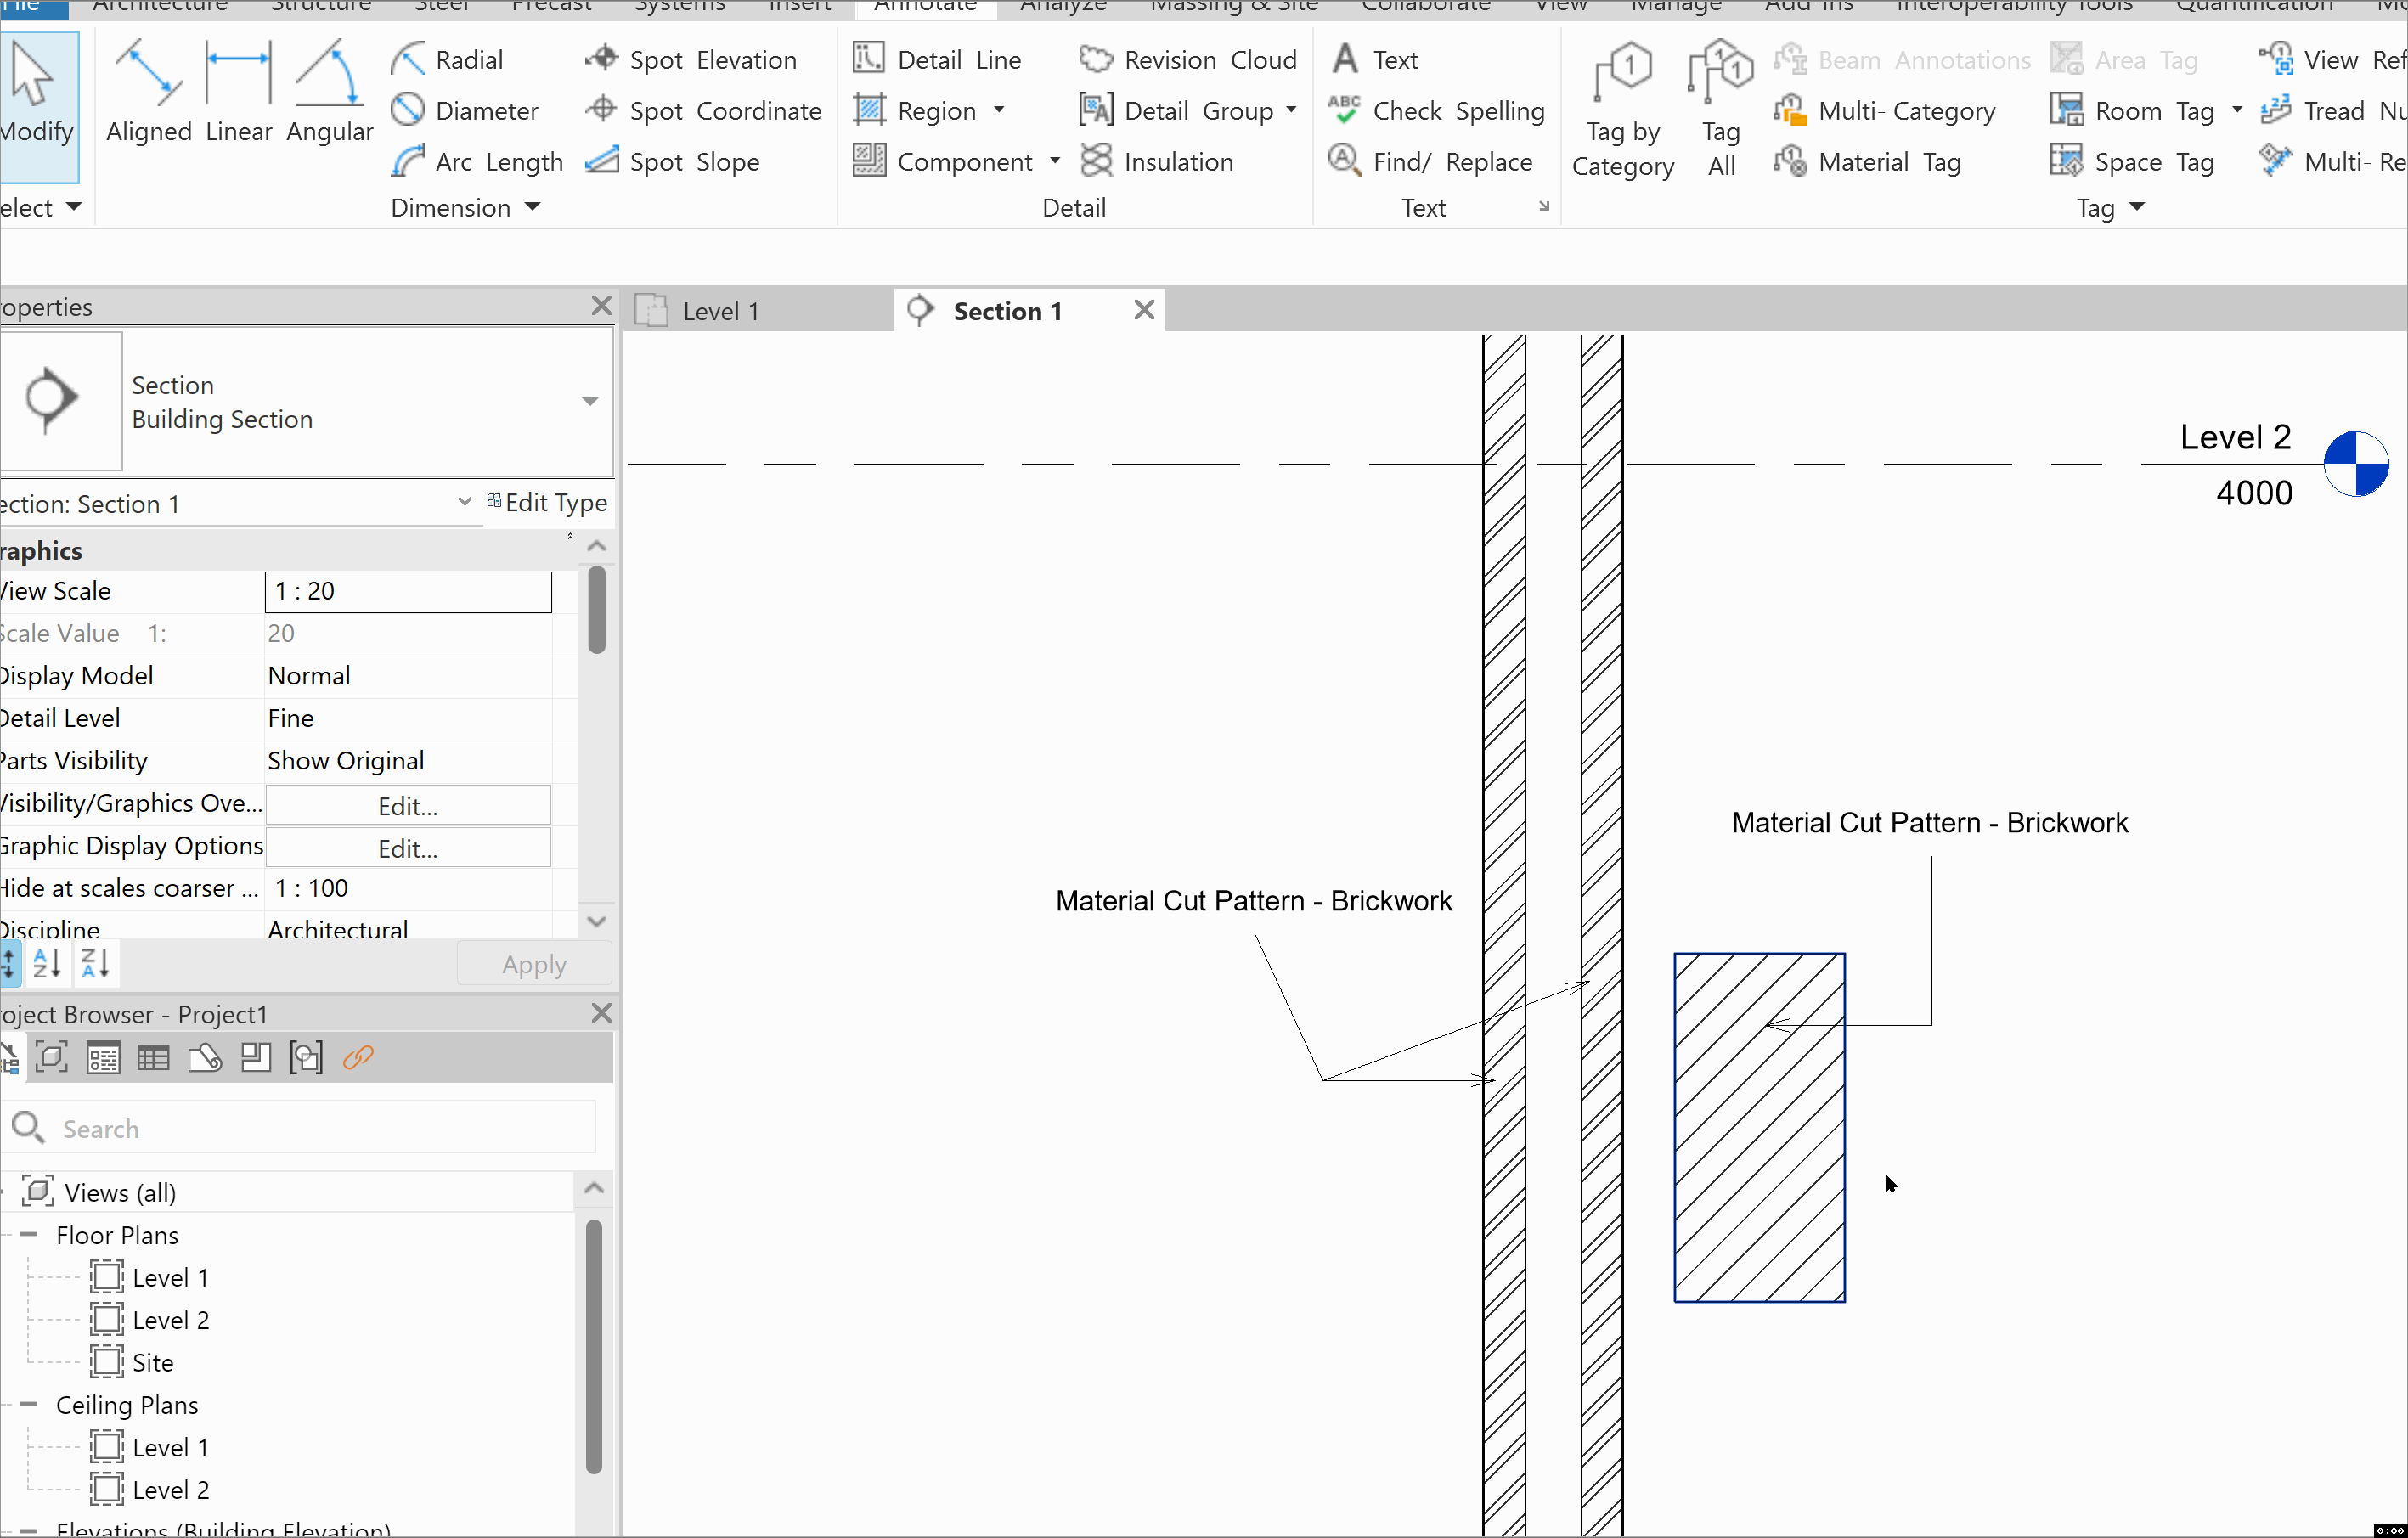The image size is (2408, 1538).
Task: Close the Section 1 view tab
Action: [1145, 310]
